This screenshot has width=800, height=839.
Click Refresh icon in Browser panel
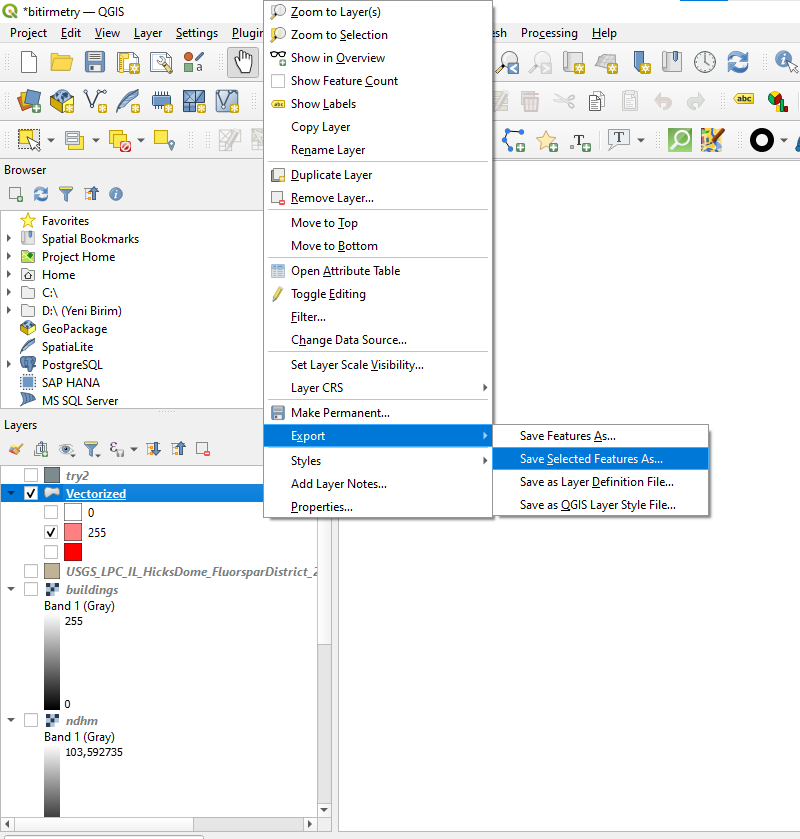41,194
